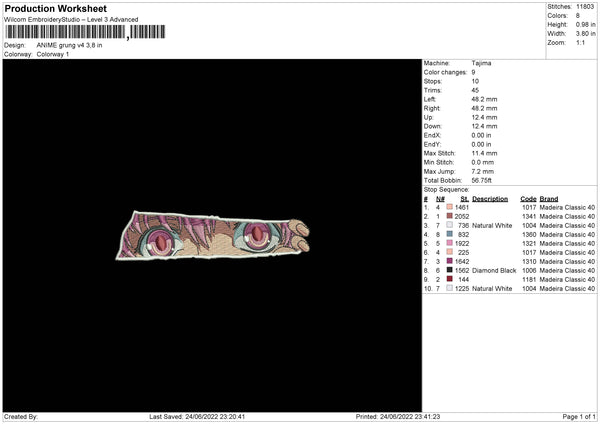This screenshot has height=424, width=600.
Task: Click the Code column header
Action: 528,199
